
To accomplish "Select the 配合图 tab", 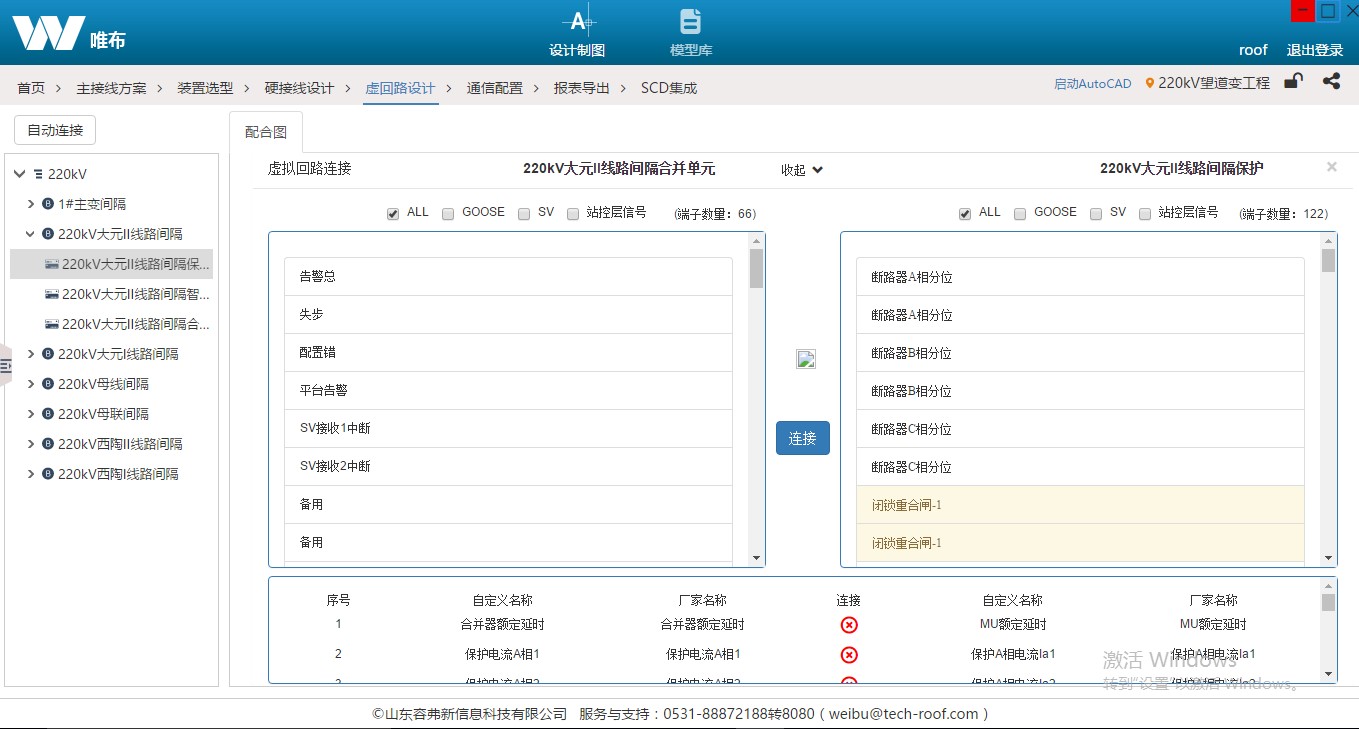I will pyautogui.click(x=265, y=132).
